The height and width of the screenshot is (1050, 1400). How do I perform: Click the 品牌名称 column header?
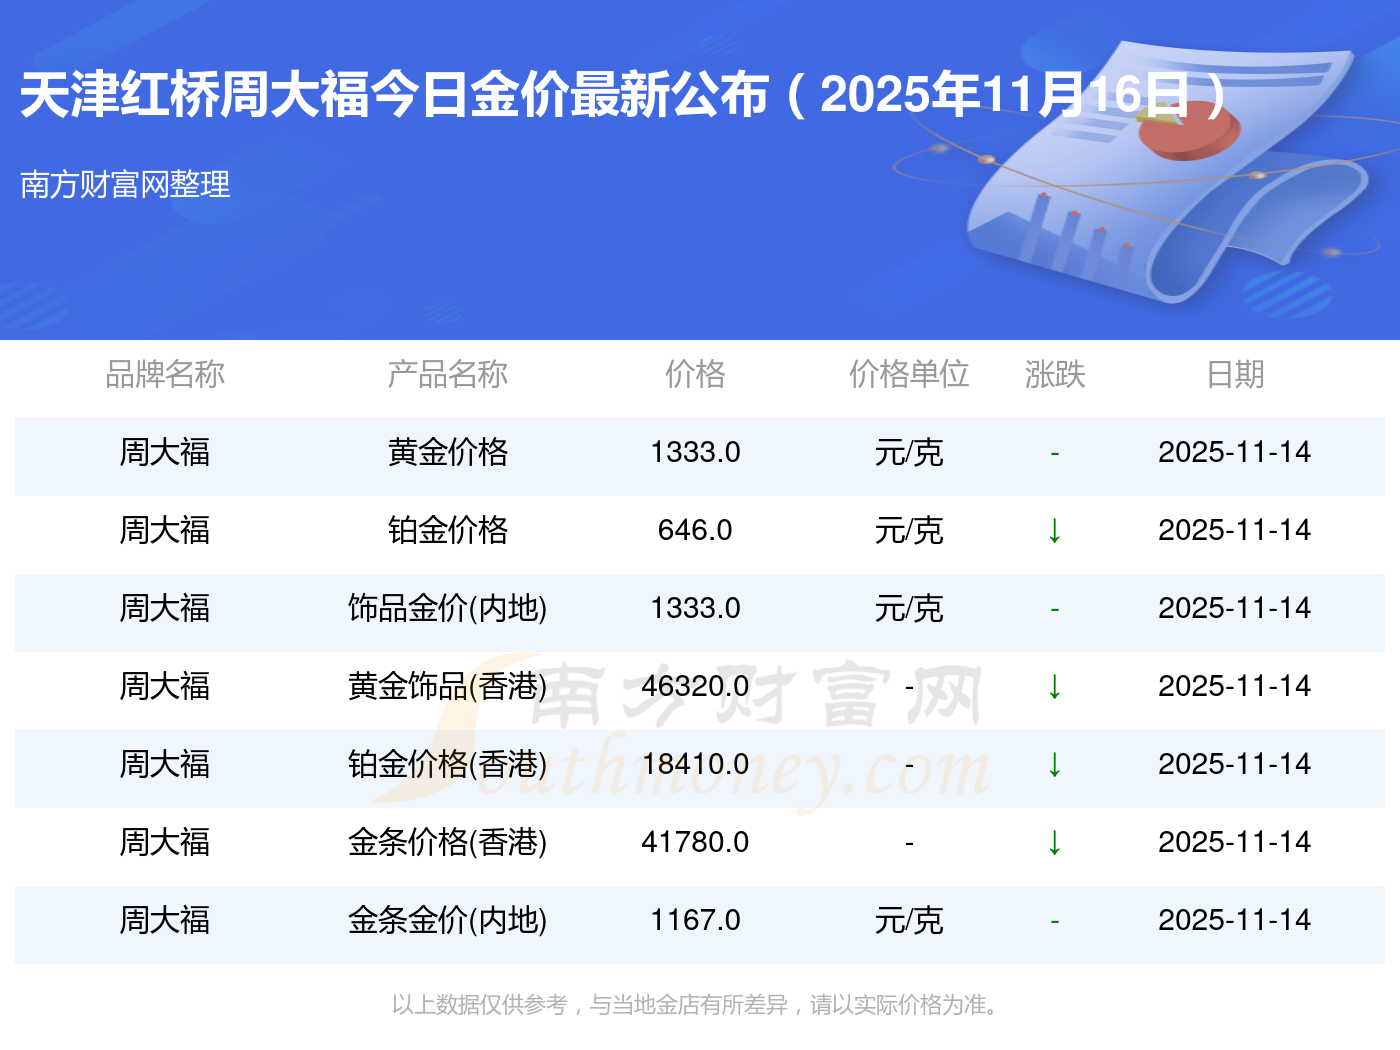point(165,374)
